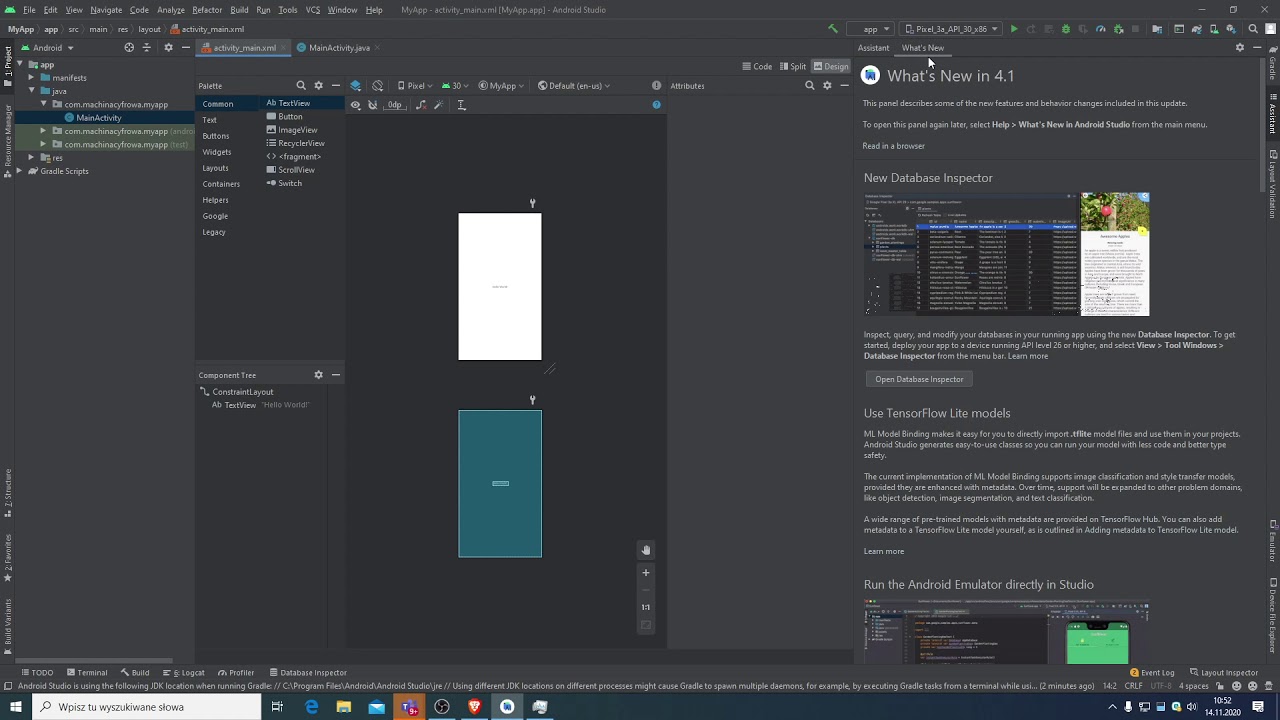The width and height of the screenshot is (1280, 720).
Task: Click the Orientation for Preview icon
Action: point(377,86)
